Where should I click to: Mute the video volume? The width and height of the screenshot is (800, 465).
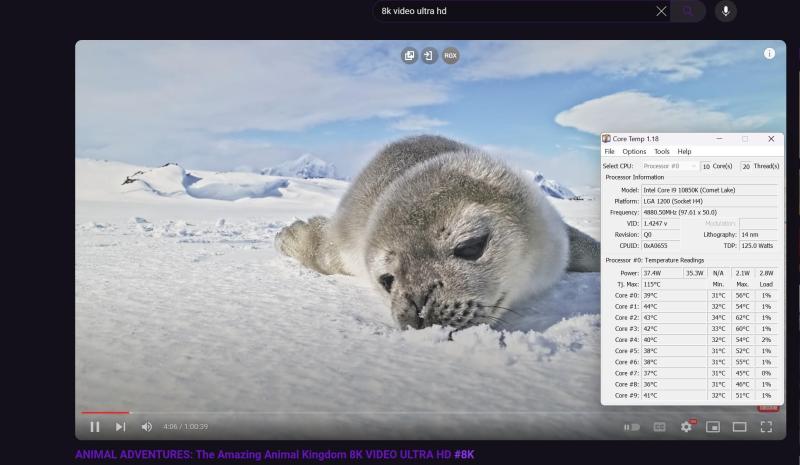click(147, 427)
